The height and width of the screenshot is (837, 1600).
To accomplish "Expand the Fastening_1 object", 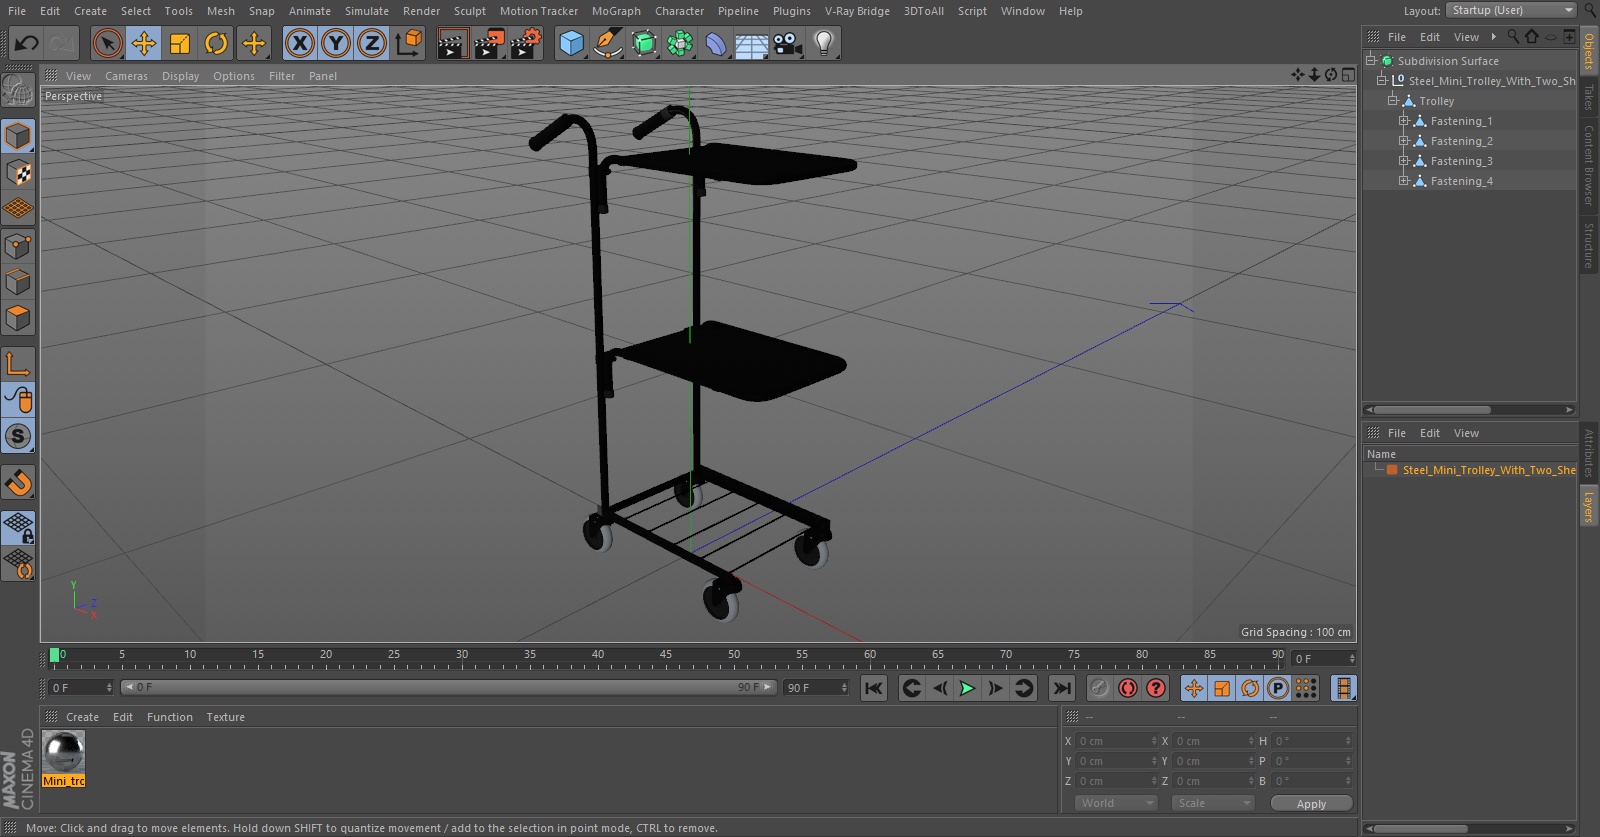I will (1403, 120).
